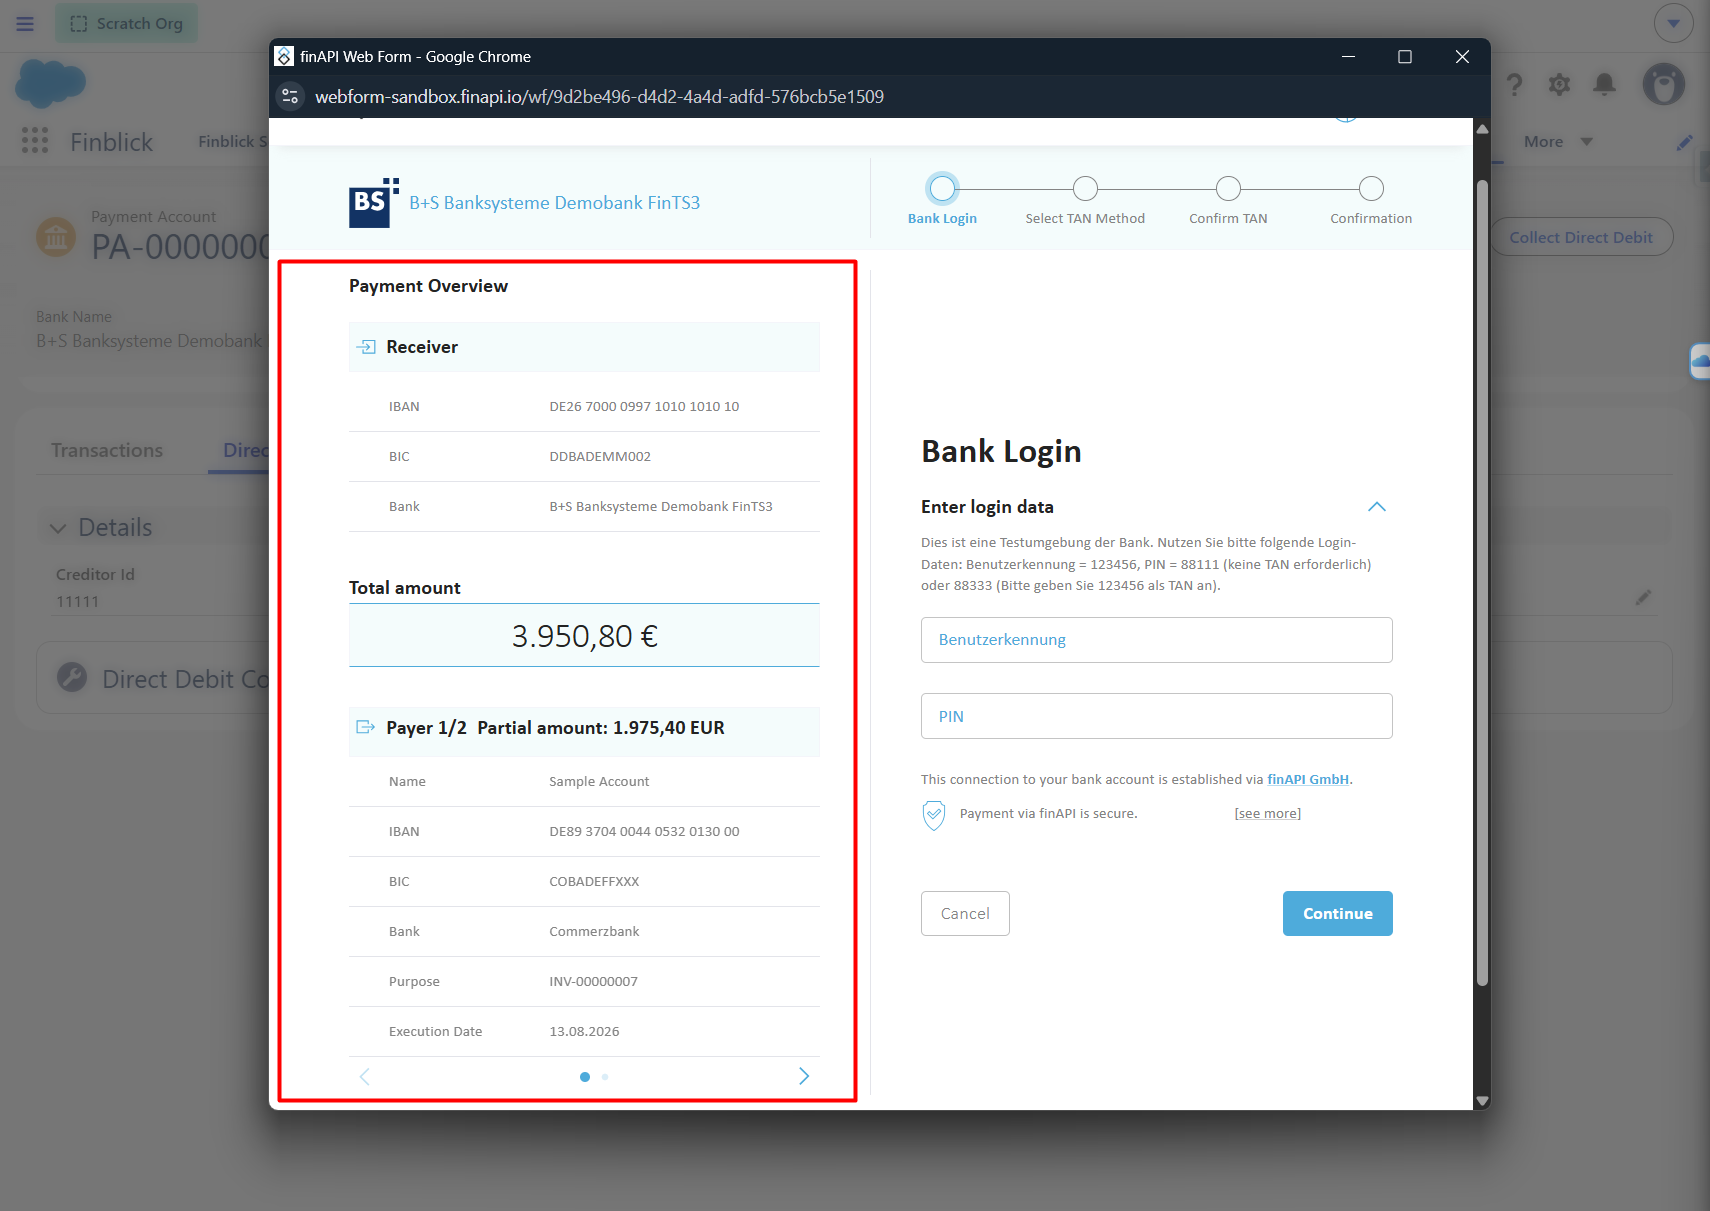
Task: Click the hamburger menu icon
Action: point(25,23)
